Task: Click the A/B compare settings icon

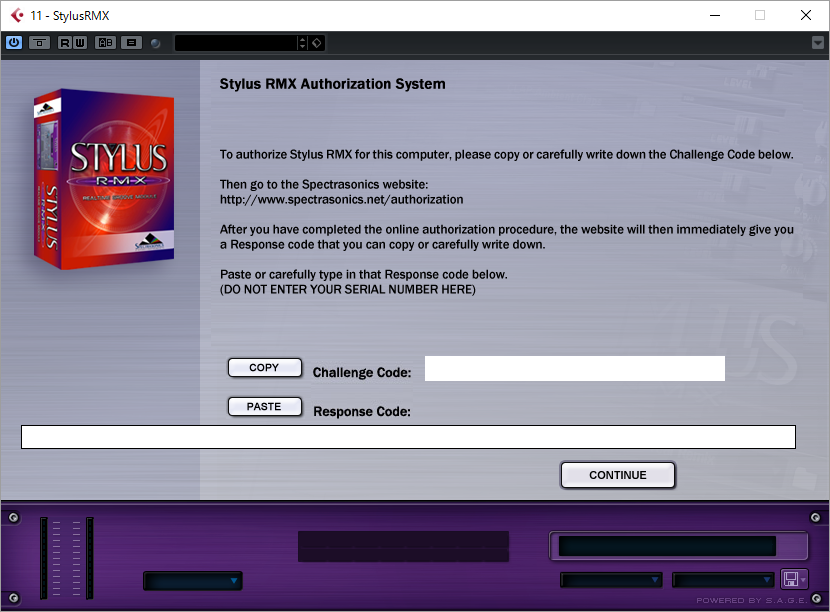Action: click(105, 43)
